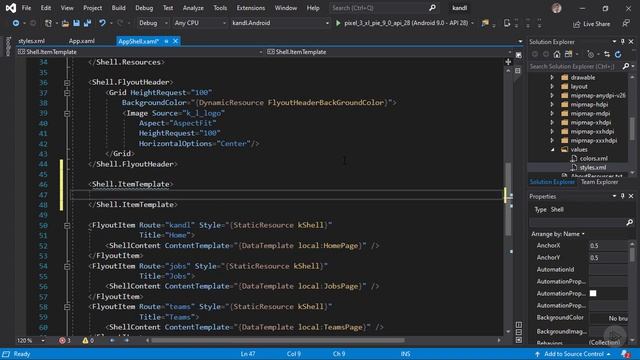The image size is (640, 360).
Task: Click the Navigate Backward toolbar icon
Action: point(16,23)
